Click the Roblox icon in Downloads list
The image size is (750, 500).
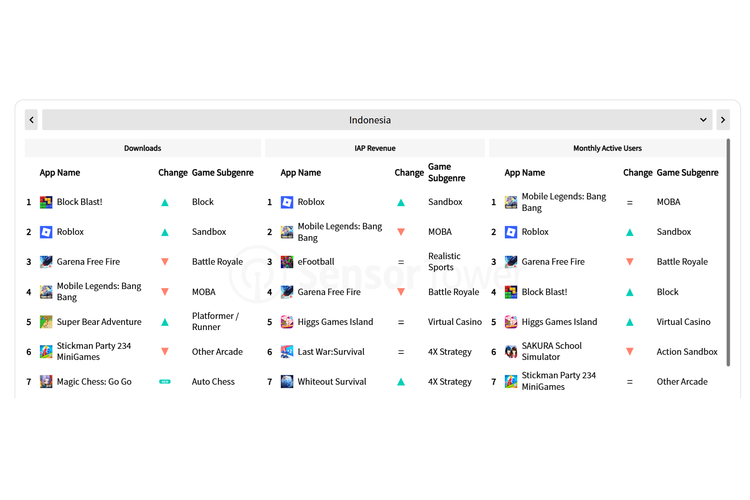[x=46, y=232]
